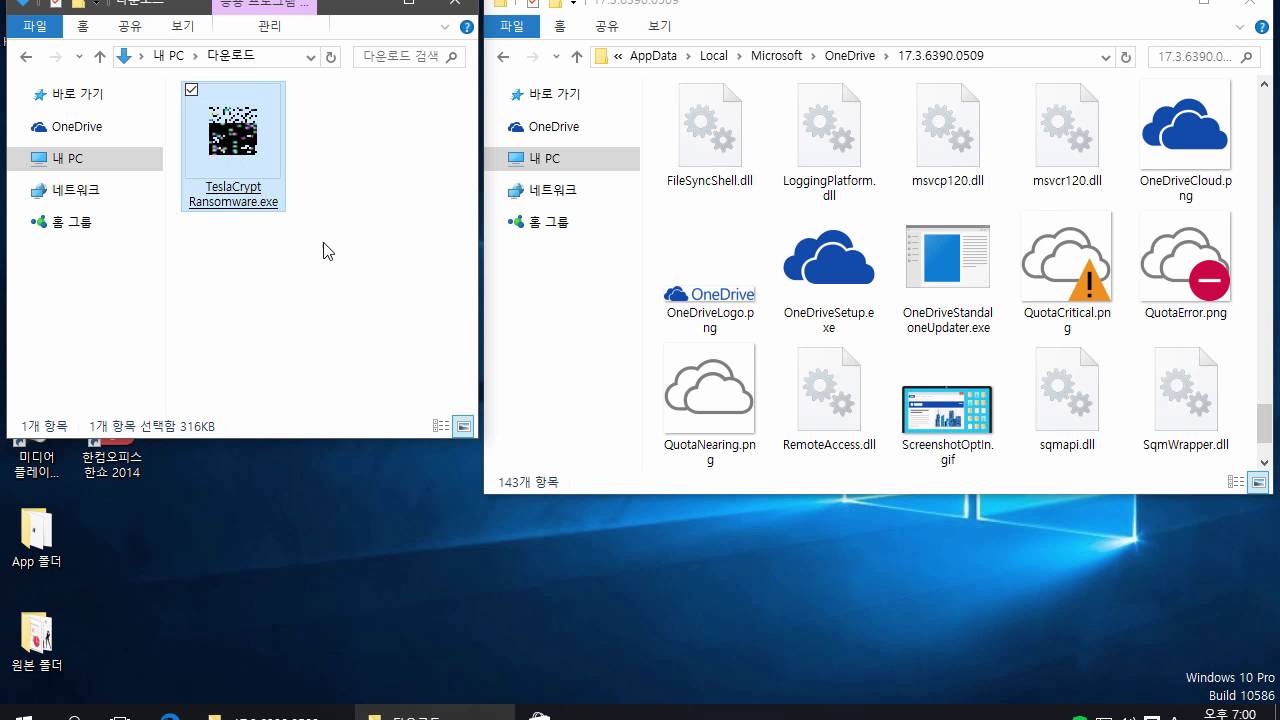Click the OneDrive breadcrumb in address bar

[850, 56]
